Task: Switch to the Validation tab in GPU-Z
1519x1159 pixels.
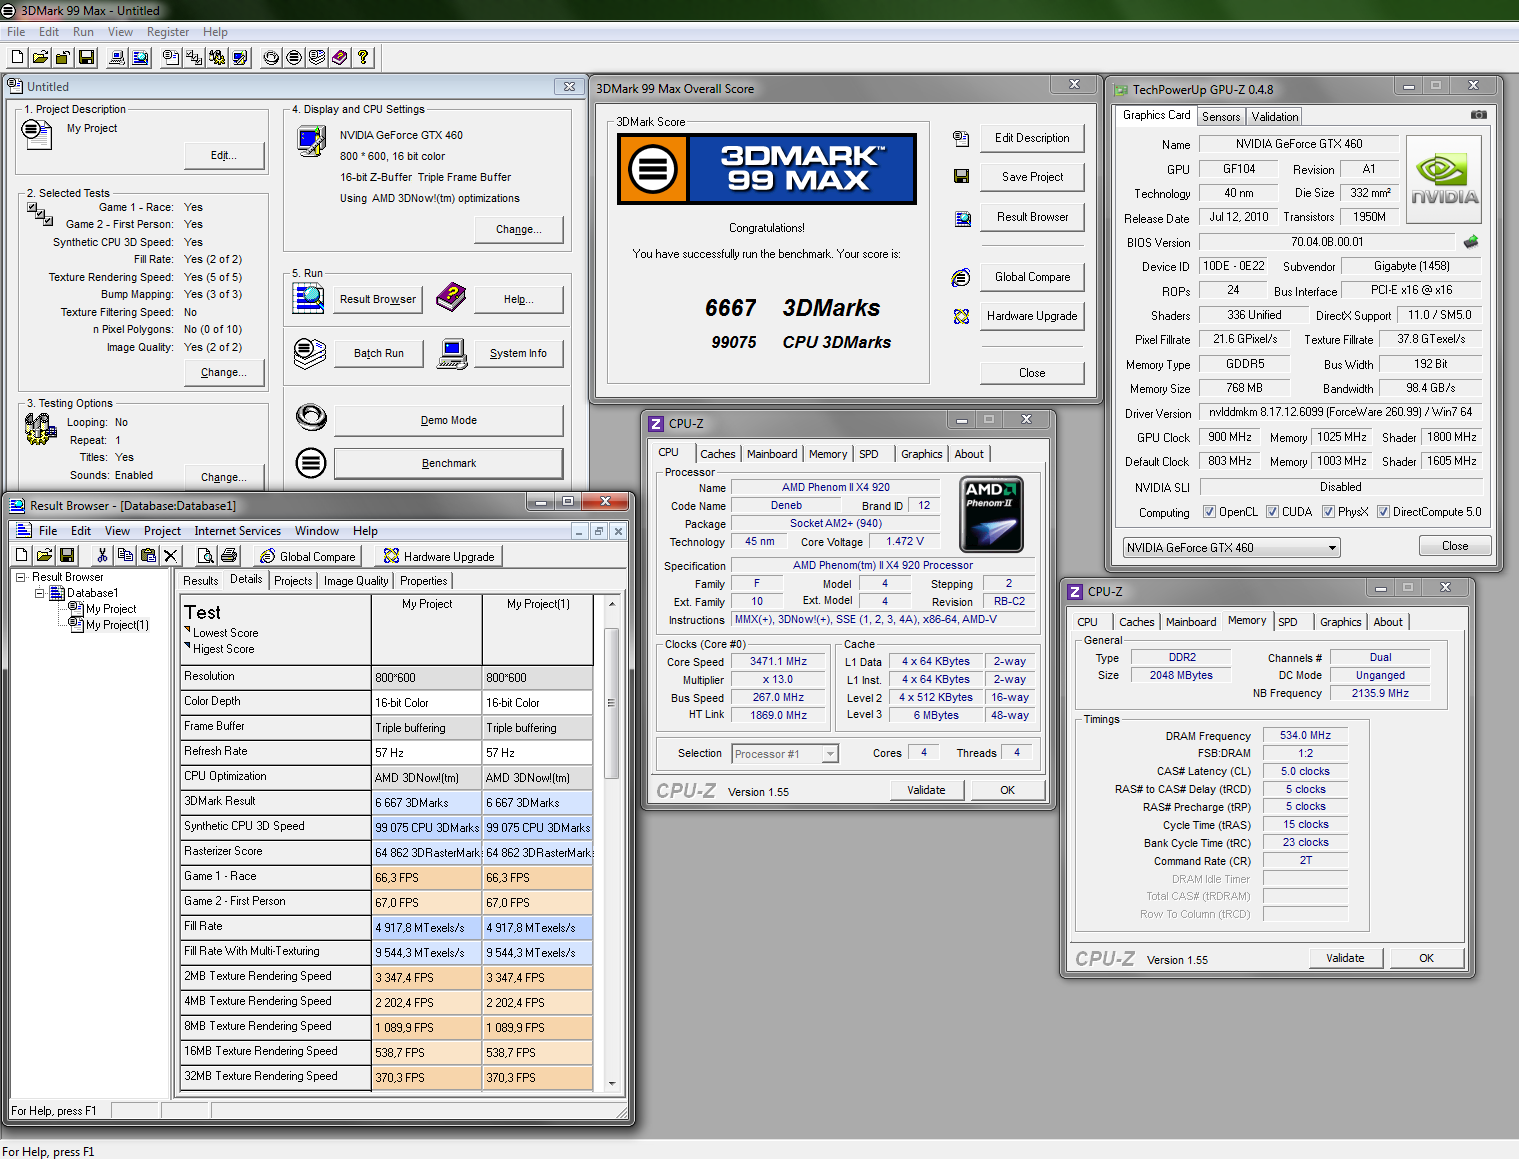Action: click(x=1275, y=117)
